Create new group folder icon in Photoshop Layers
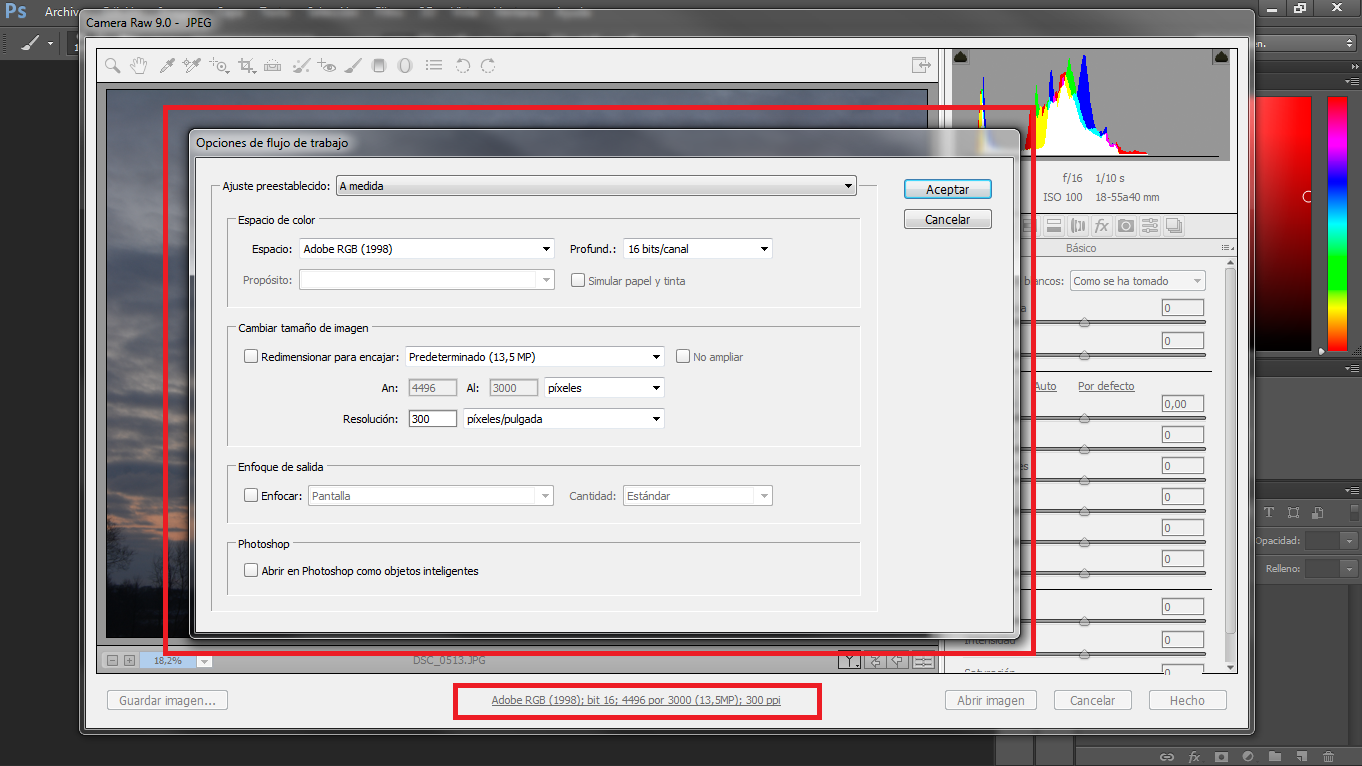Image resolution: width=1362 pixels, height=766 pixels. point(1274,757)
